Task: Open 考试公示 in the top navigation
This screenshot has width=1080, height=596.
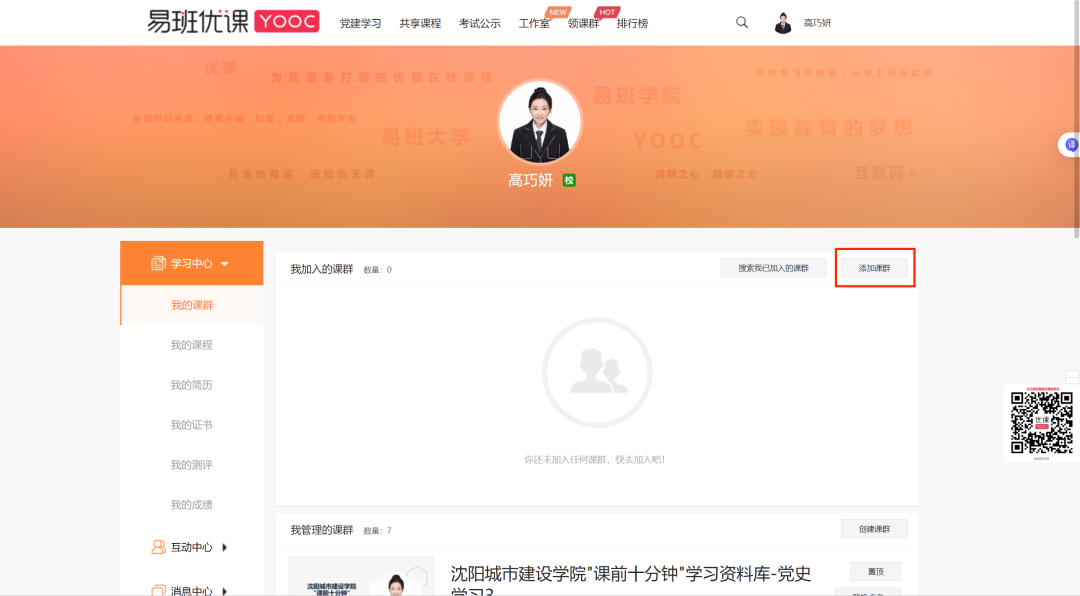Action: 479,23
